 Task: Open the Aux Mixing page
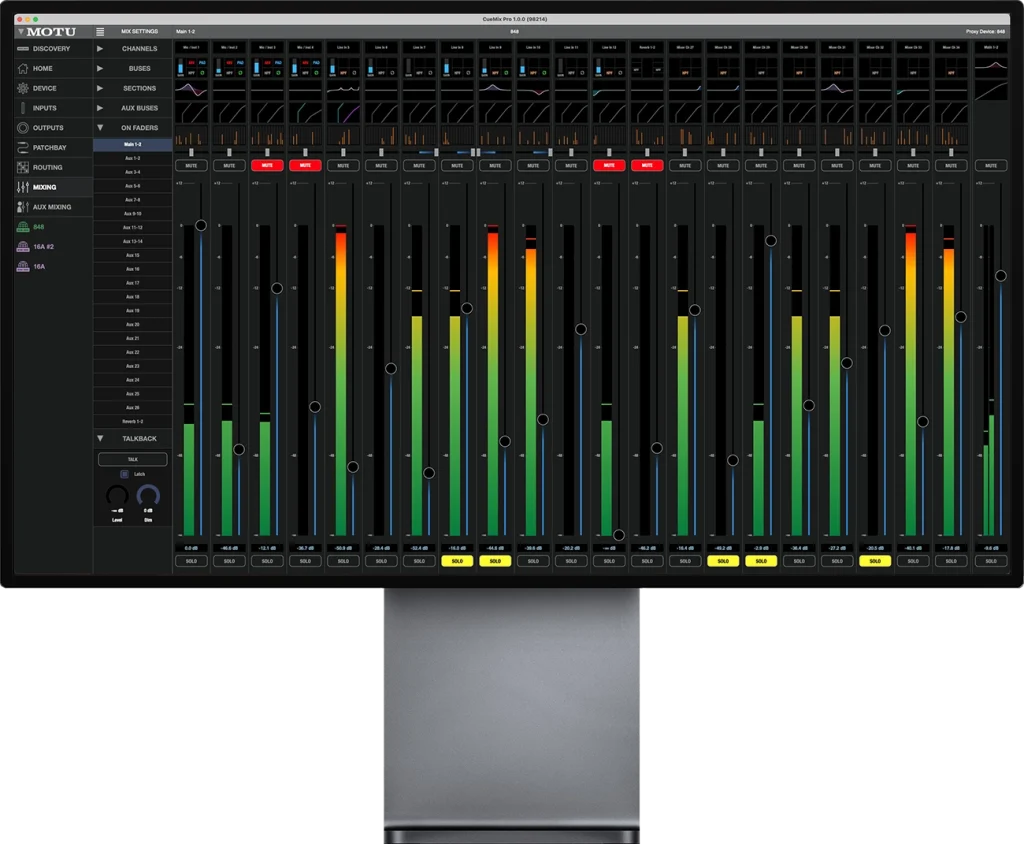[x=51, y=207]
